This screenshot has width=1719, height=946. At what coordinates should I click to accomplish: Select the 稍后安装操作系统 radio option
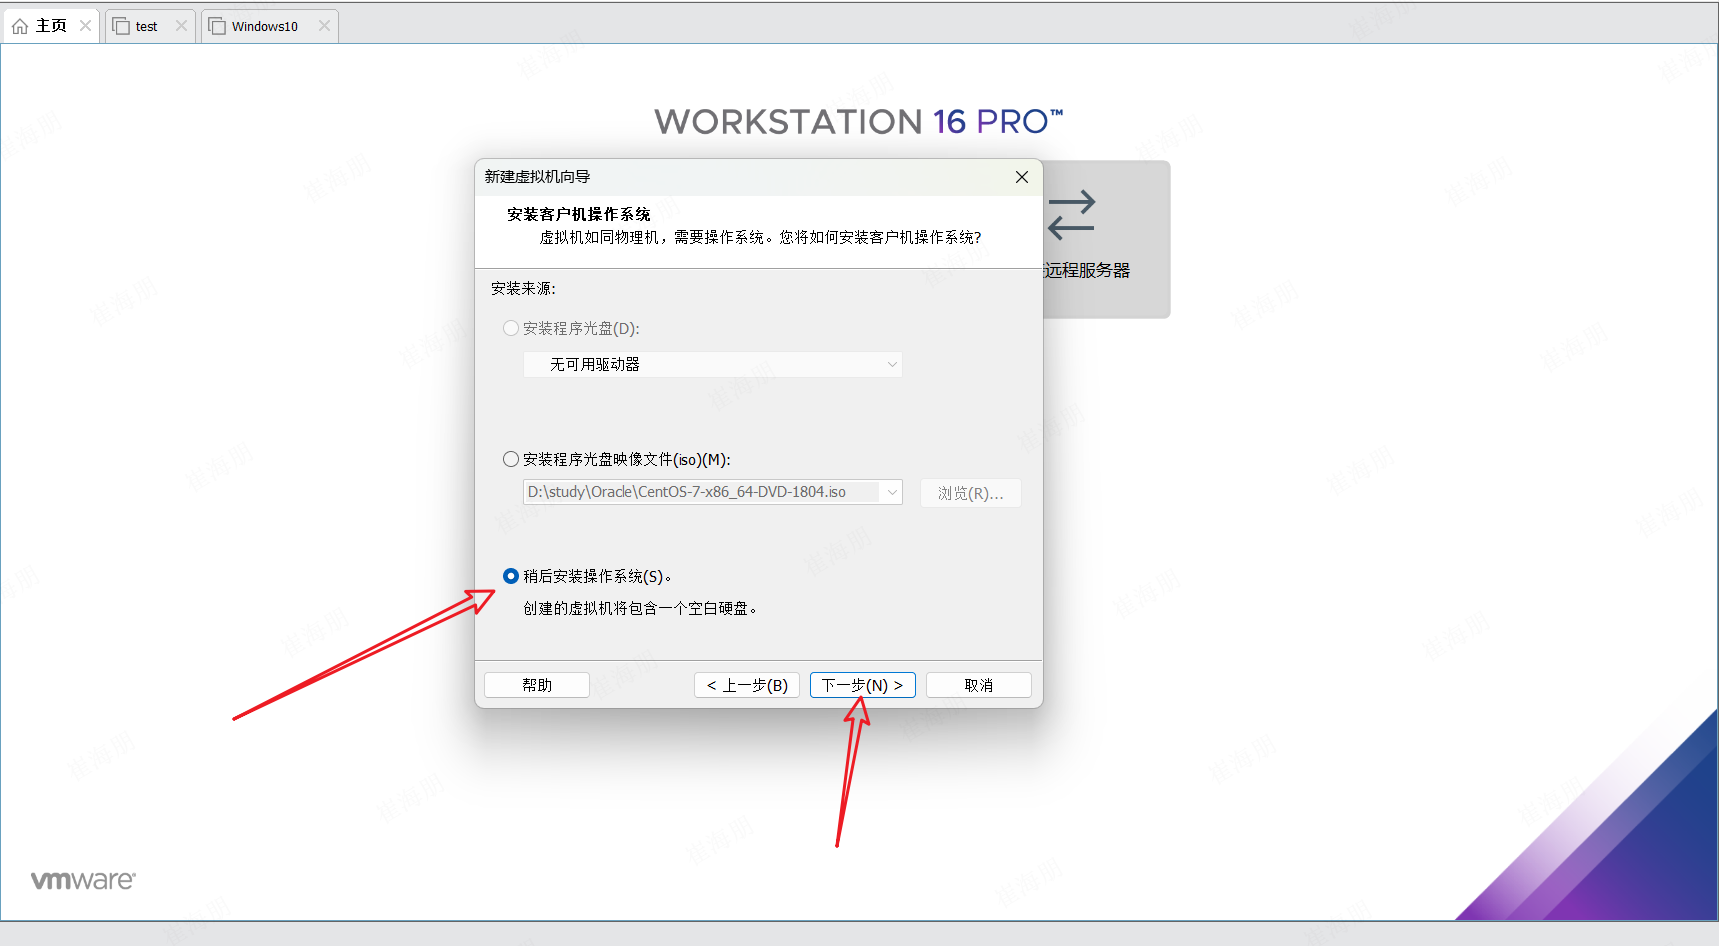(x=511, y=576)
